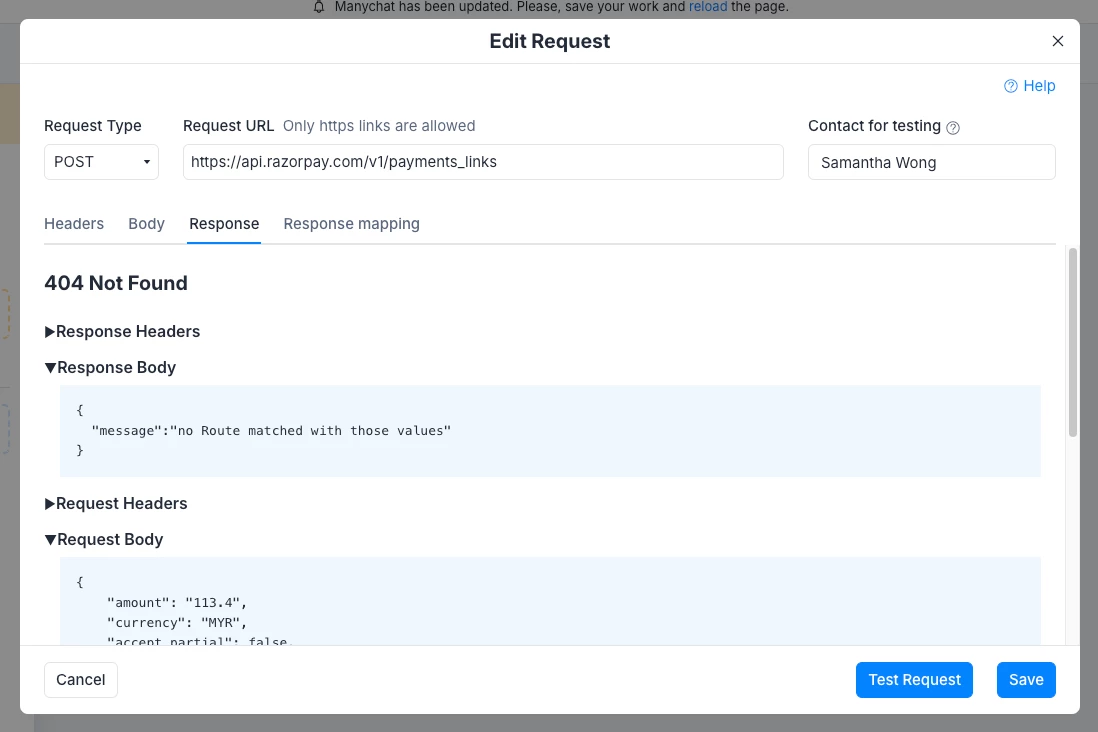Click the notification bell icon in banner
The width and height of the screenshot is (1098, 732).
pyautogui.click(x=319, y=7)
